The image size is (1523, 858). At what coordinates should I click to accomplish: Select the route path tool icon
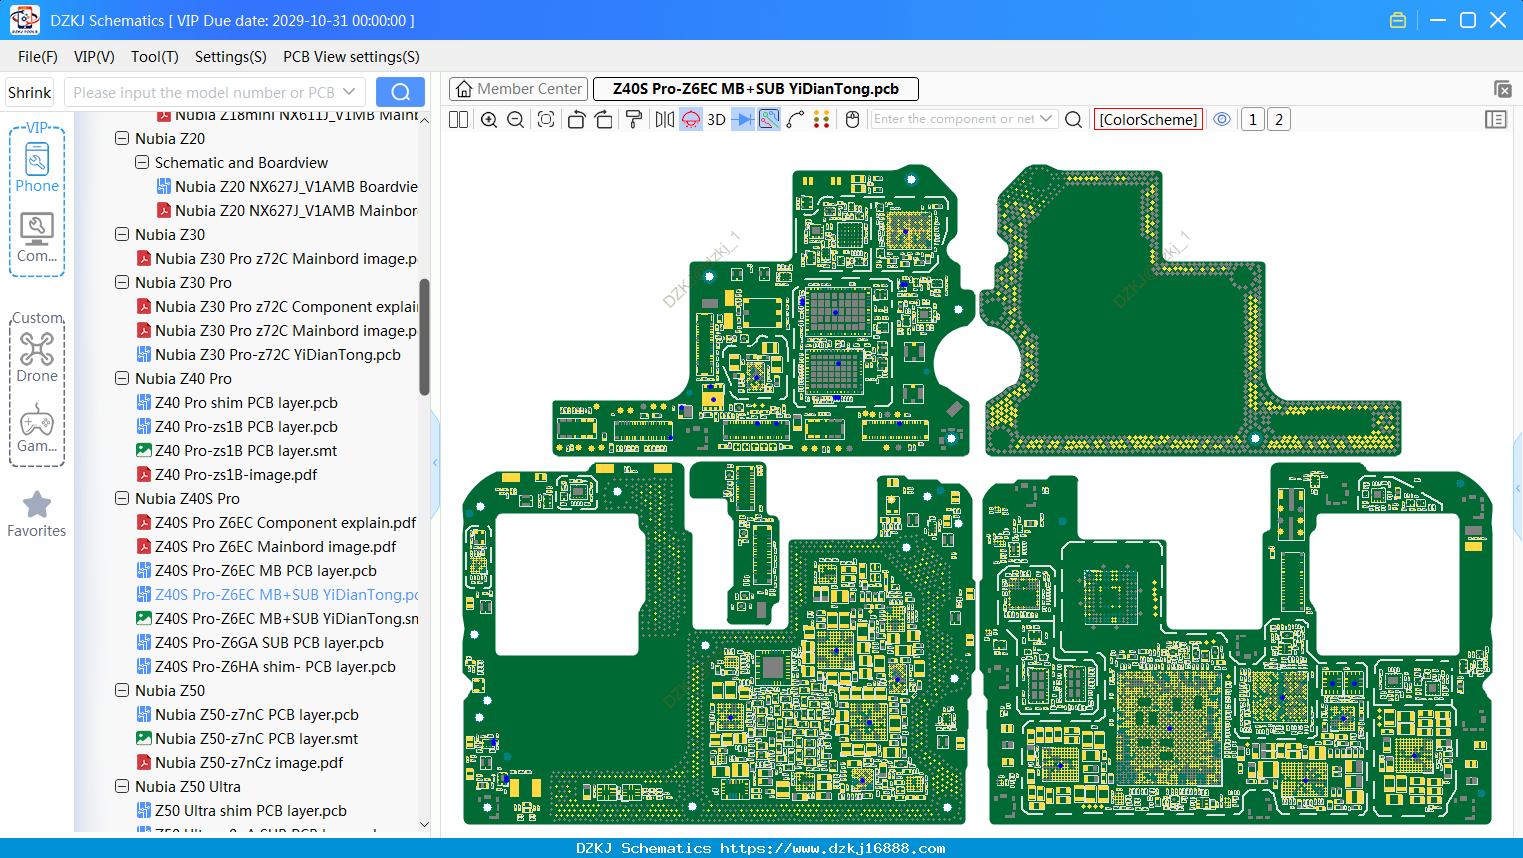pyautogui.click(x=796, y=119)
